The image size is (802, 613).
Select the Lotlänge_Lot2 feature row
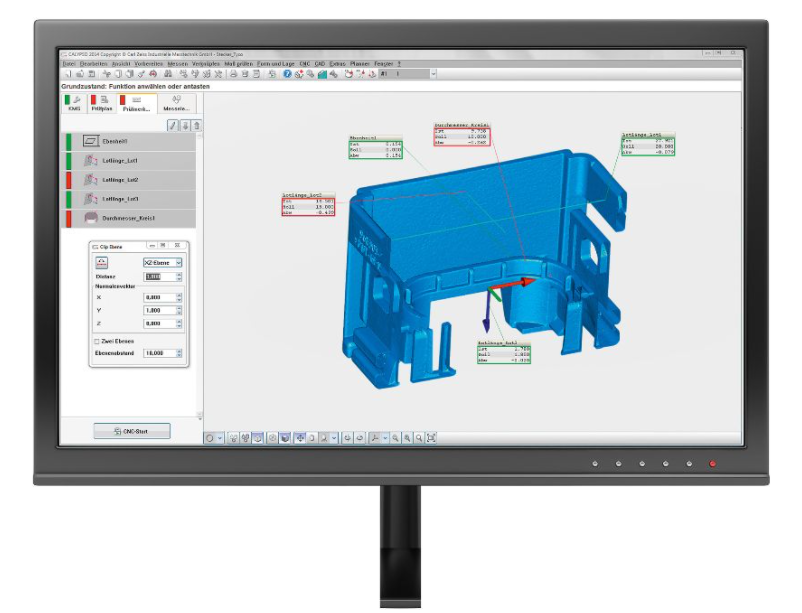(126, 180)
